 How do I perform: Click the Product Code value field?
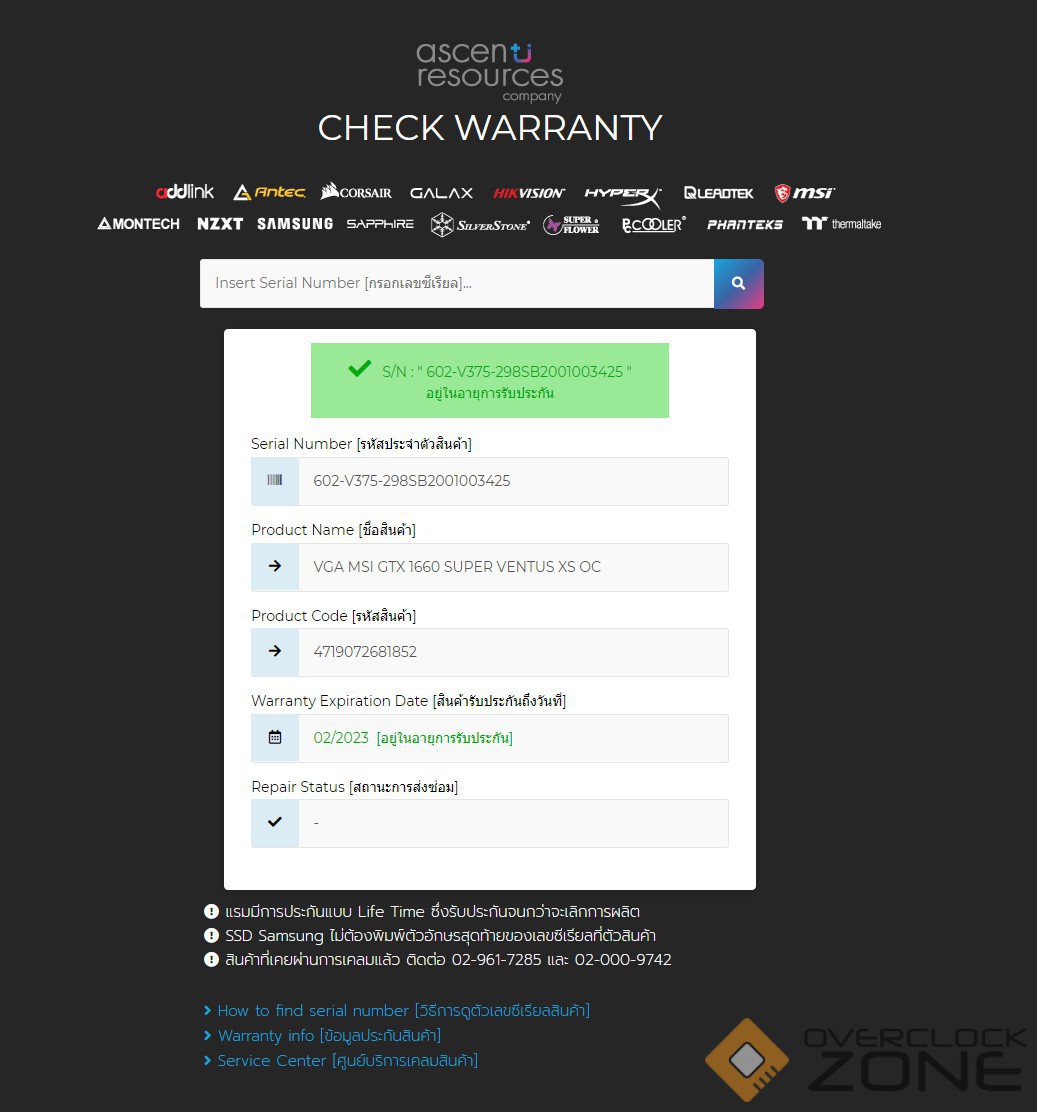tap(514, 652)
